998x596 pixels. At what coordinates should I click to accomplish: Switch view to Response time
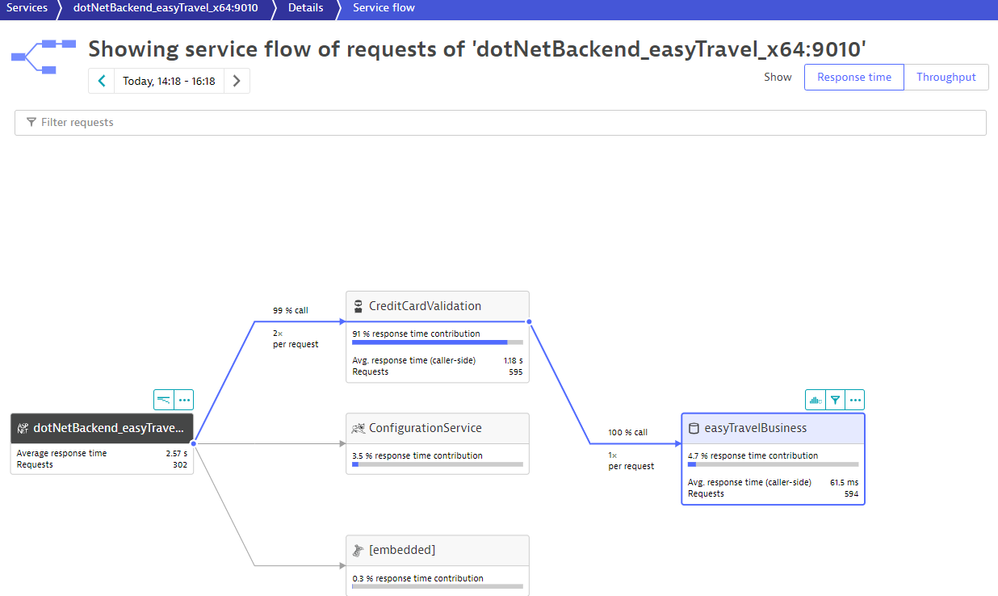pos(854,77)
